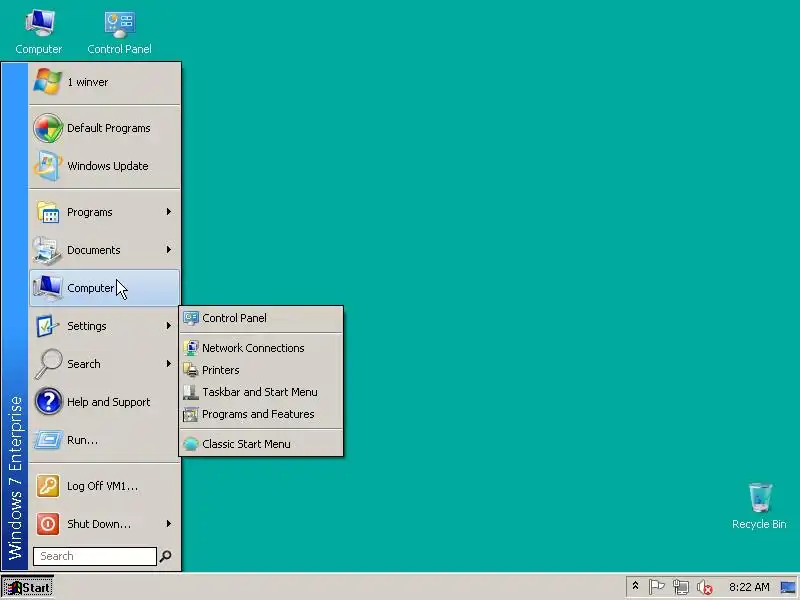The image size is (800, 600).
Task: Click the Classic Start Menu shell icon
Action: tap(191, 444)
